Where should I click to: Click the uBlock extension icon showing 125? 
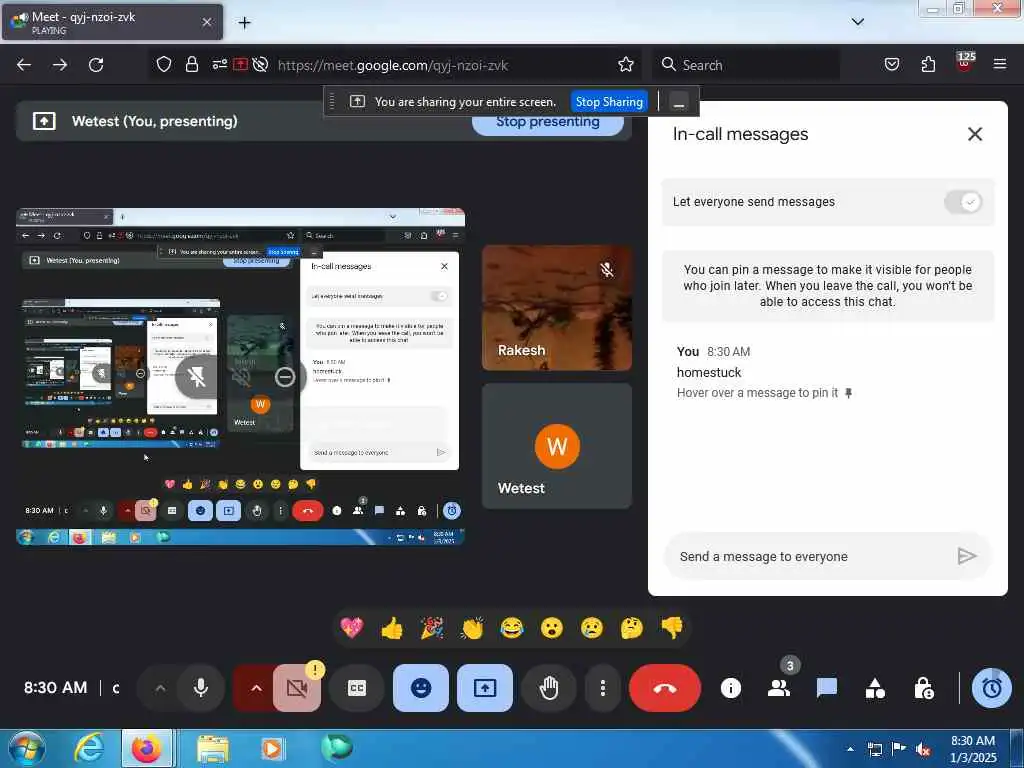(965, 63)
